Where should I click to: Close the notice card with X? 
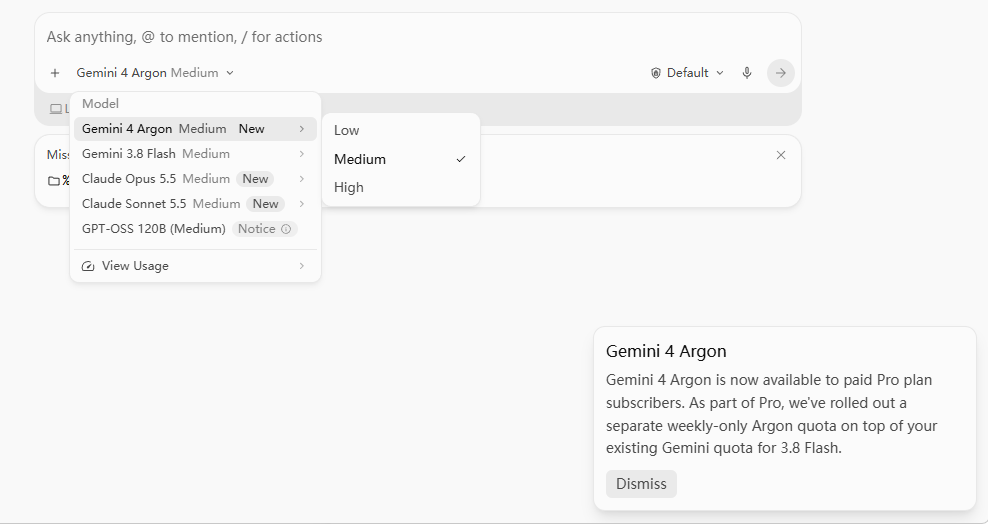(x=781, y=155)
